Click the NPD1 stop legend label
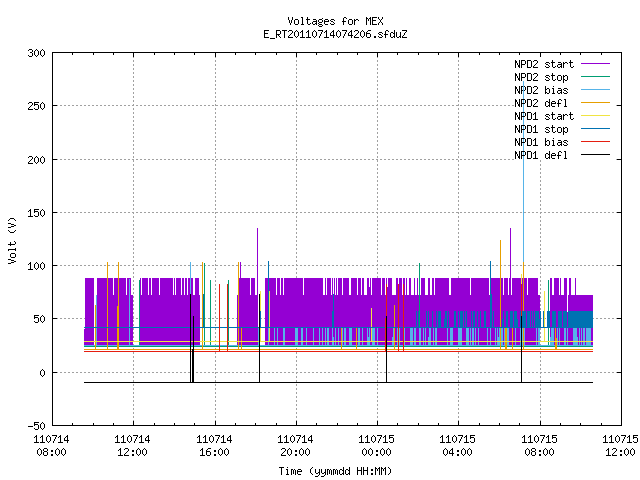This screenshot has height=480, width=640. 541,129
